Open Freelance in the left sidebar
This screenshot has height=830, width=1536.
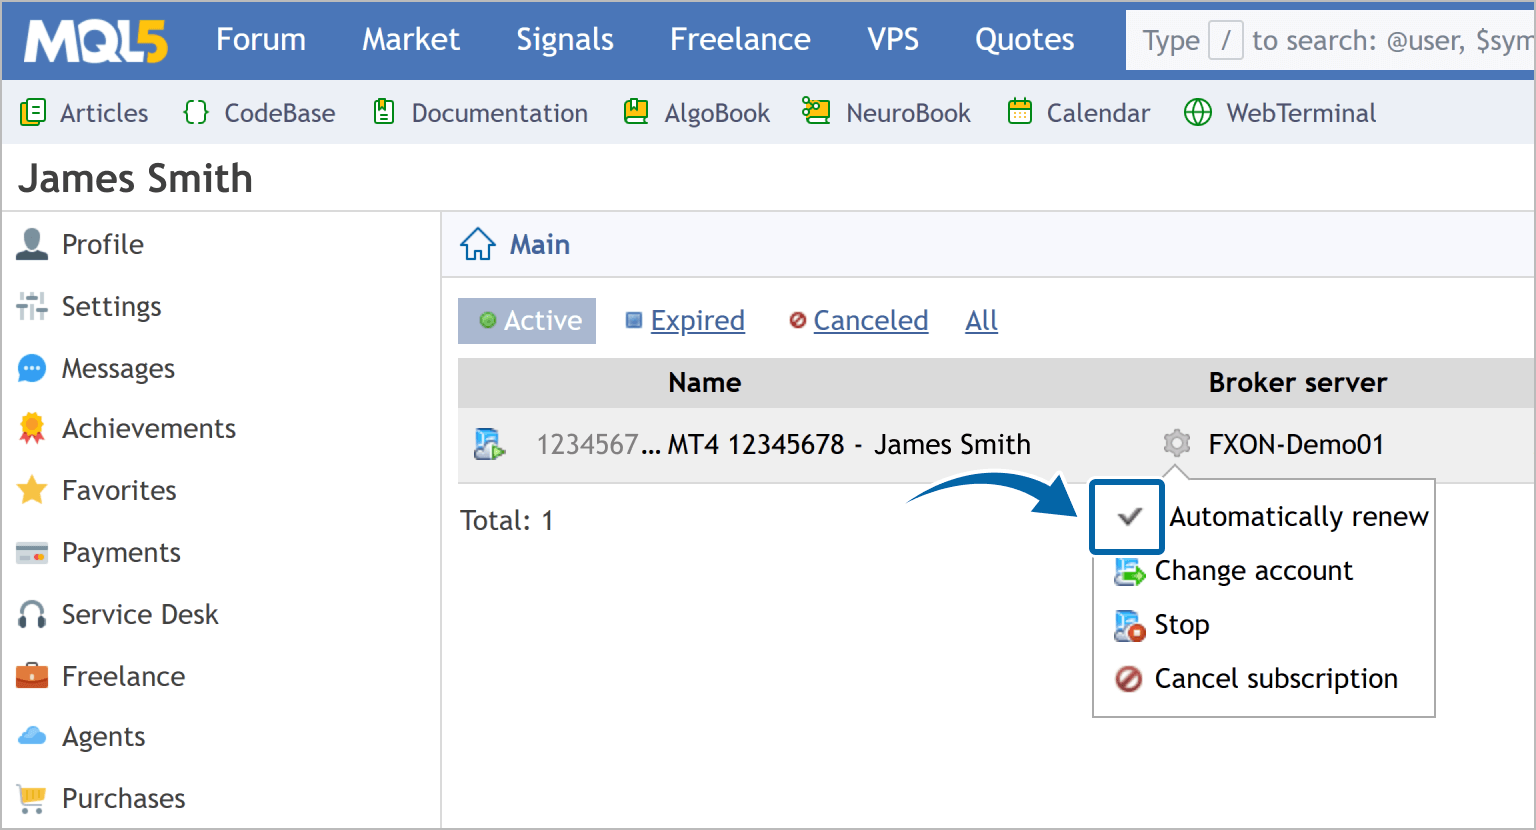pos(123,676)
